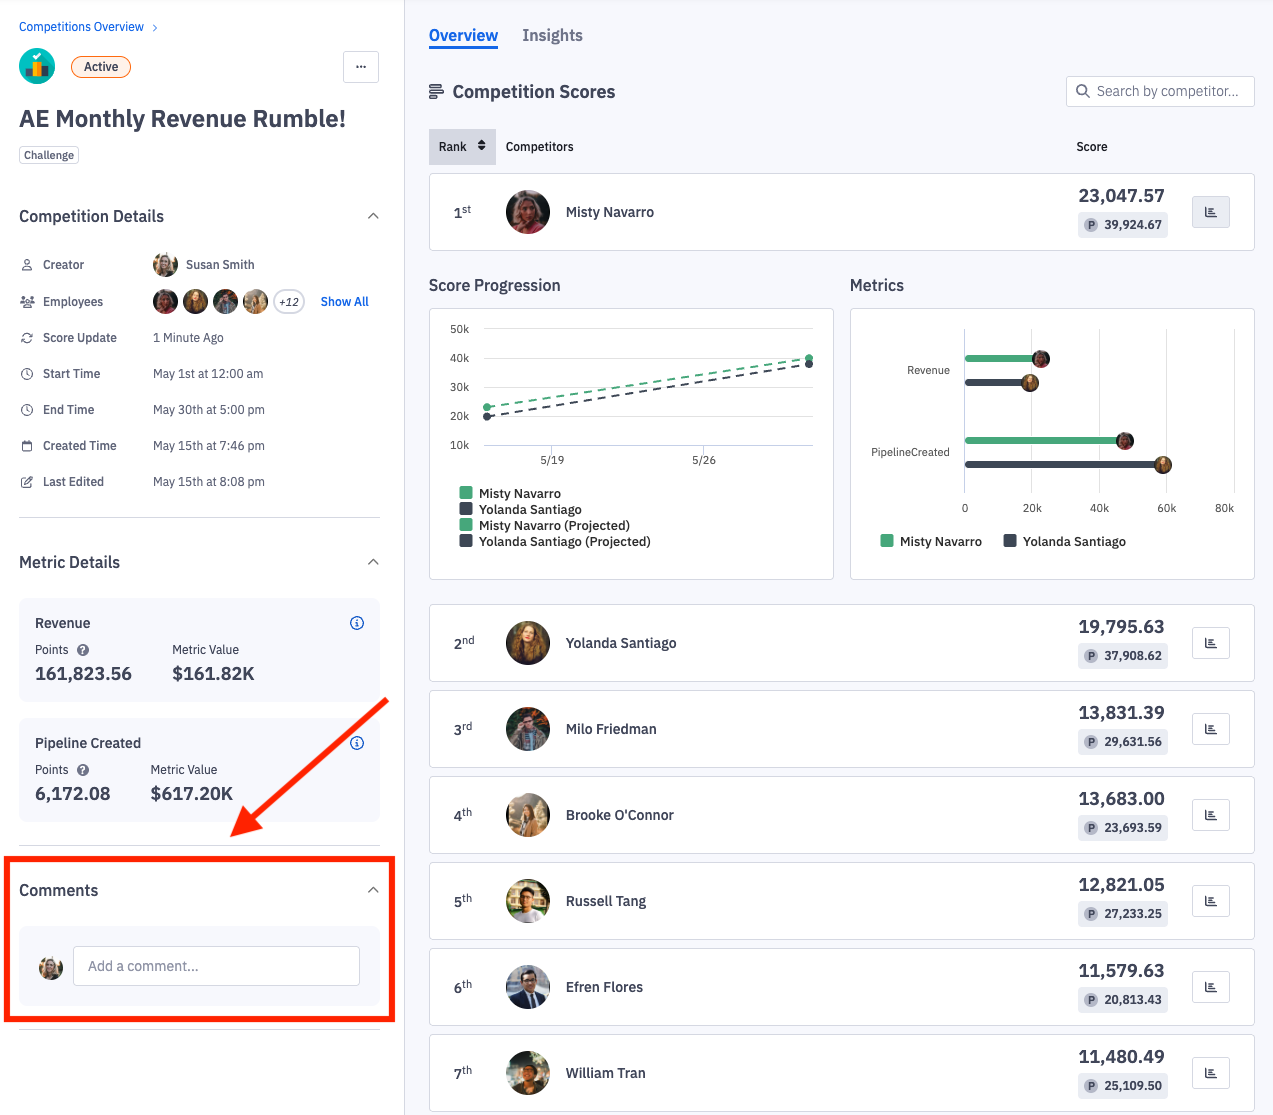Open chart details for Misty Navarro
The width and height of the screenshot is (1273, 1115).
pyautogui.click(x=1210, y=212)
